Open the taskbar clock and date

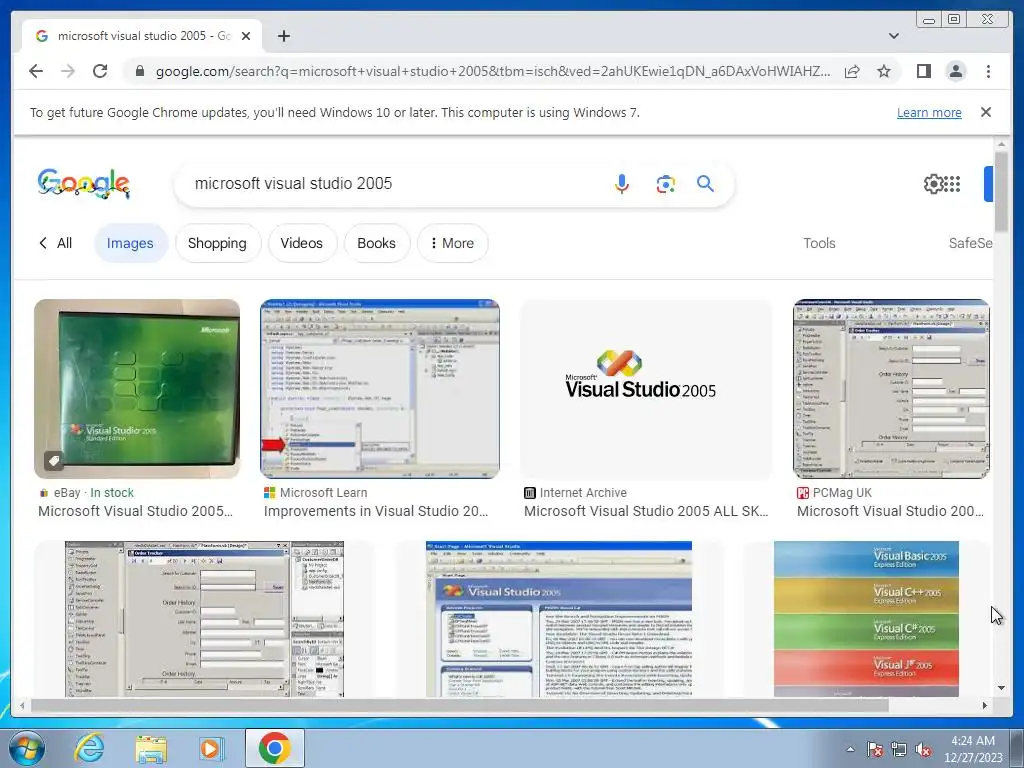click(x=973, y=749)
